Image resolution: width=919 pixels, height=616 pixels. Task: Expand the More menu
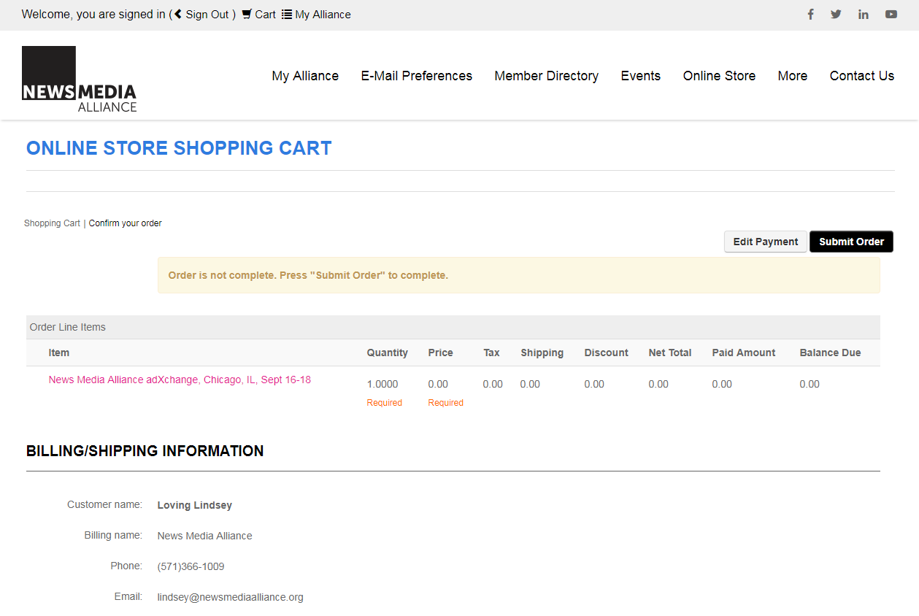click(792, 76)
